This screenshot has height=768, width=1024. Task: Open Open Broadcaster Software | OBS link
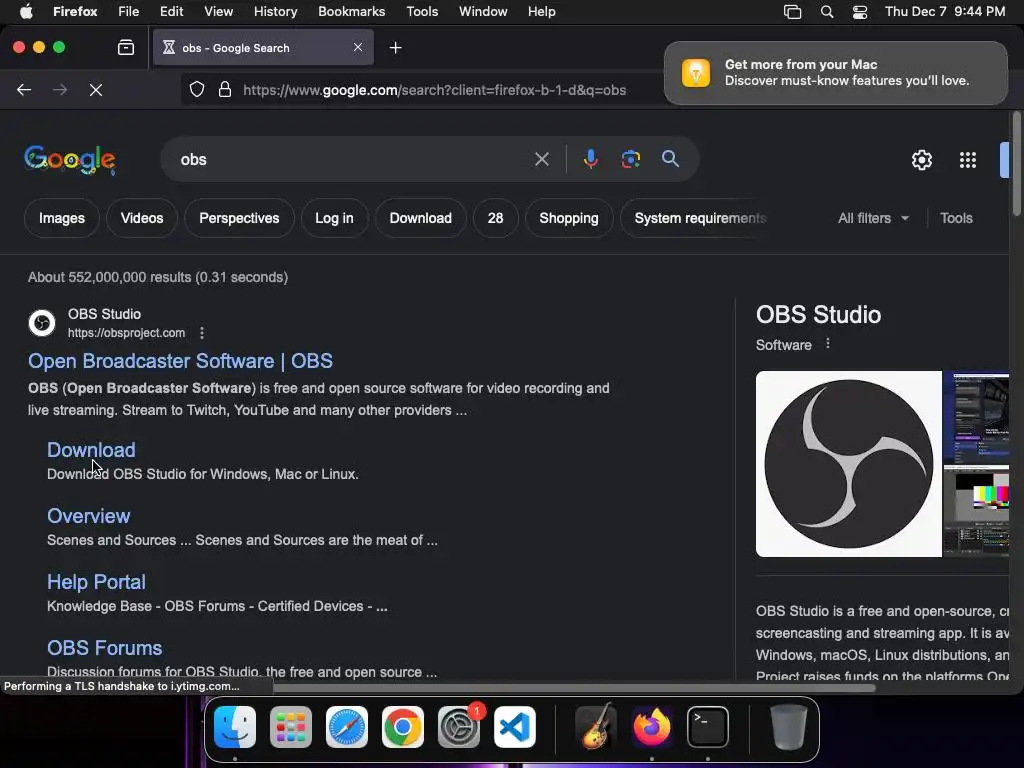point(180,361)
